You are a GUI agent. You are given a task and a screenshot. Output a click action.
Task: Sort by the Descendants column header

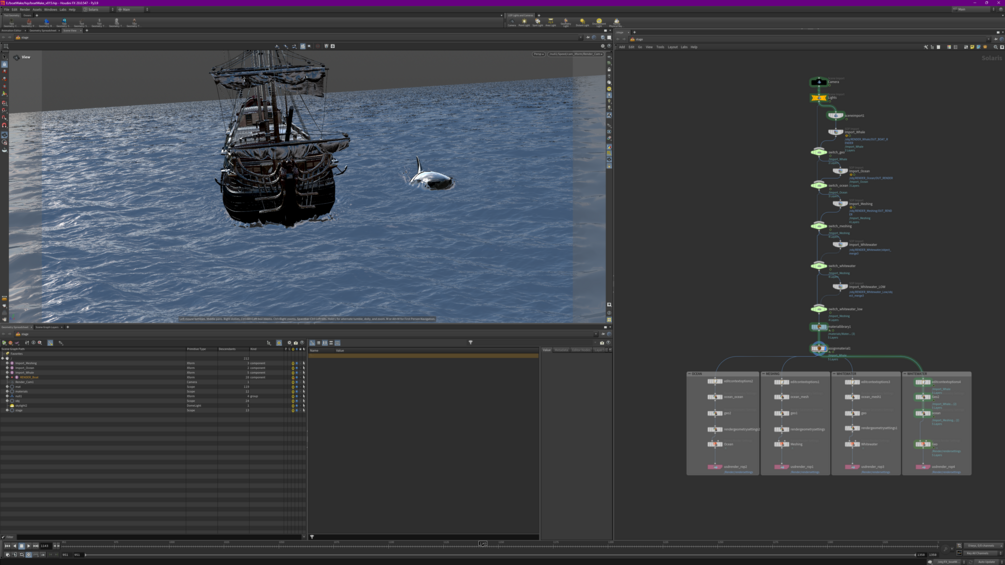pos(233,349)
